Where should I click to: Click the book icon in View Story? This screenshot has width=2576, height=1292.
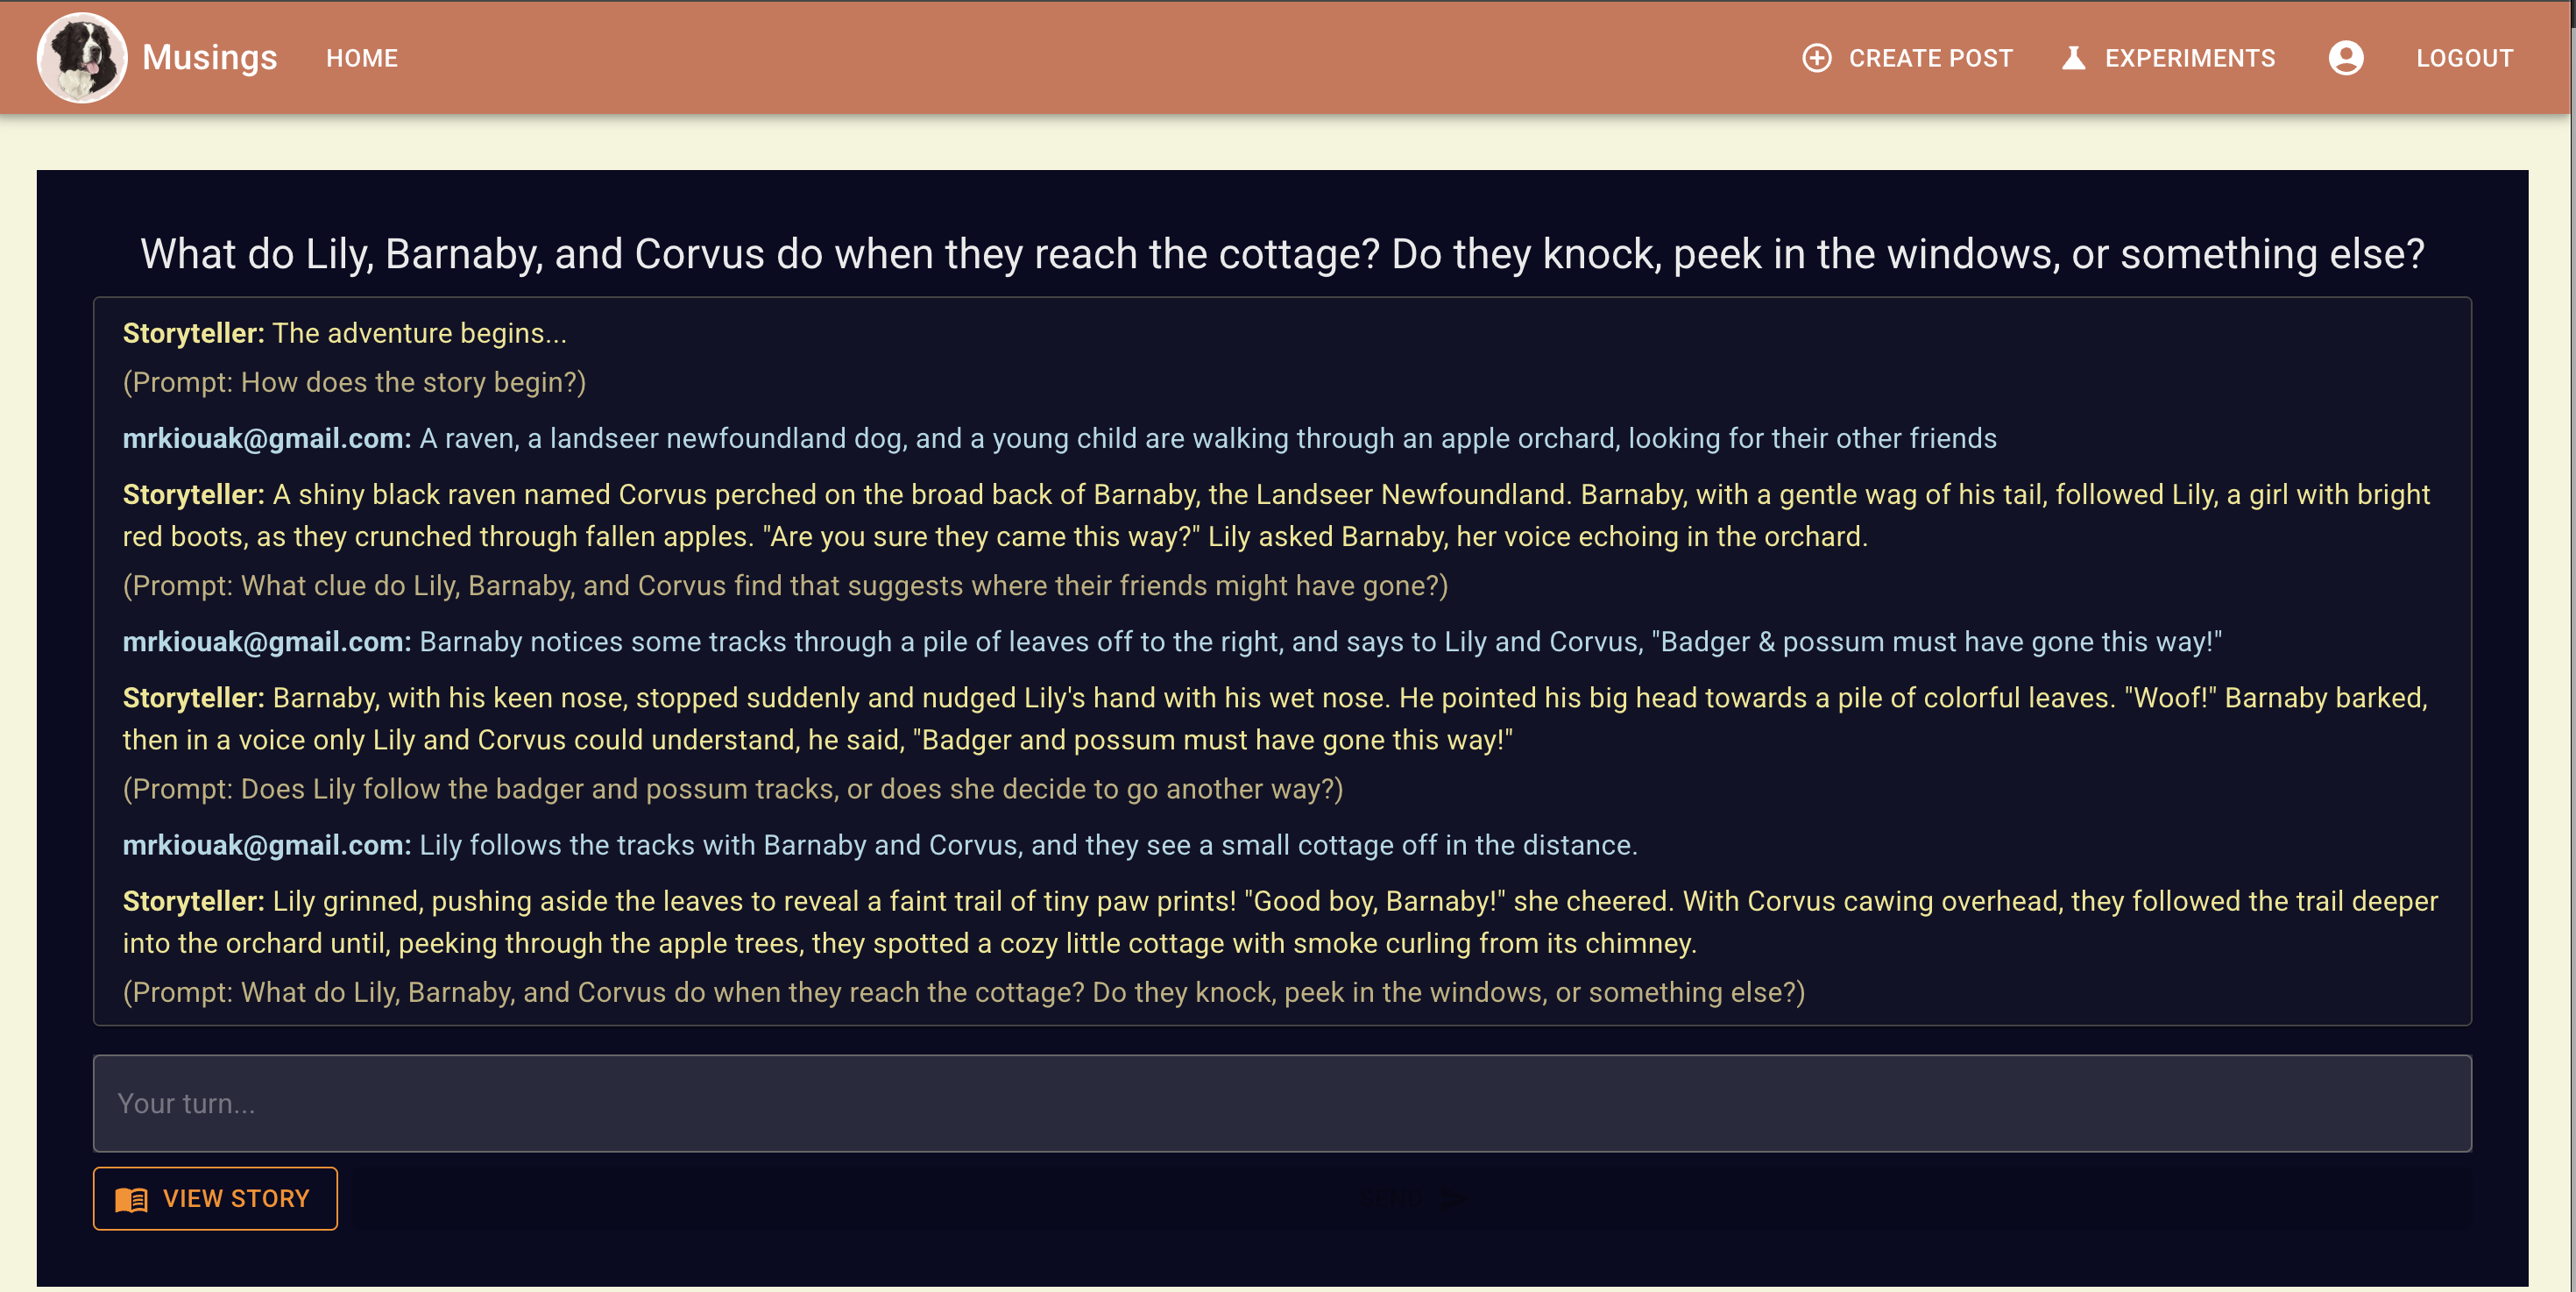[131, 1199]
